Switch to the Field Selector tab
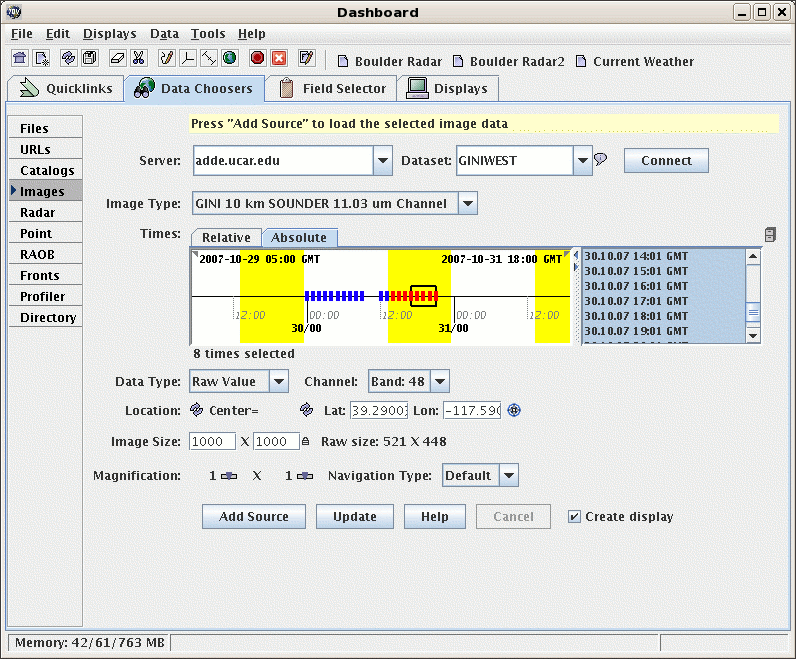This screenshot has width=796, height=659. click(332, 89)
